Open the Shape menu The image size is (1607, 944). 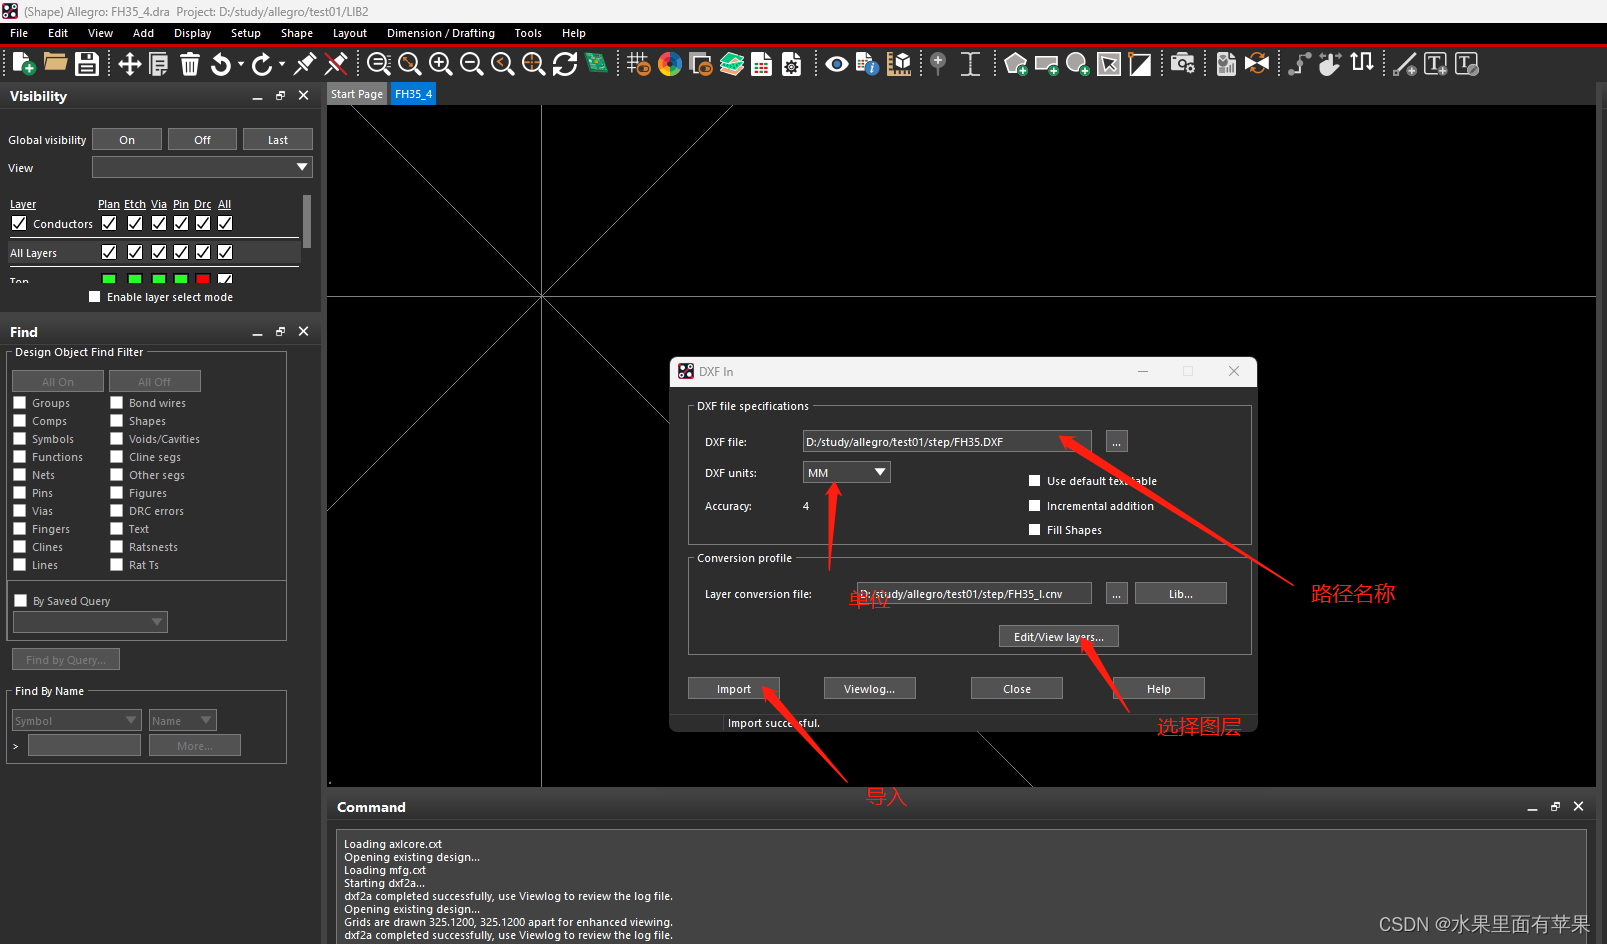(x=296, y=33)
